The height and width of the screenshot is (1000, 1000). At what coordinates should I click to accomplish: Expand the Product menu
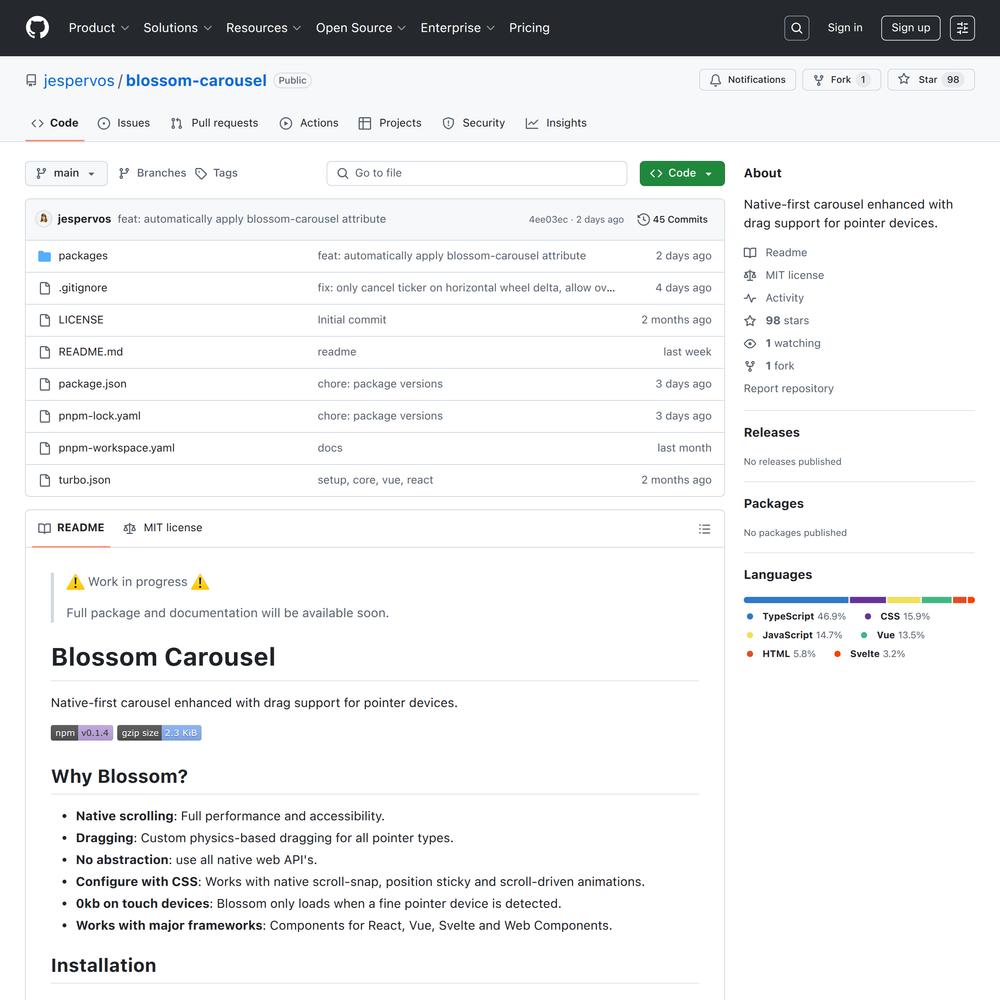[99, 28]
